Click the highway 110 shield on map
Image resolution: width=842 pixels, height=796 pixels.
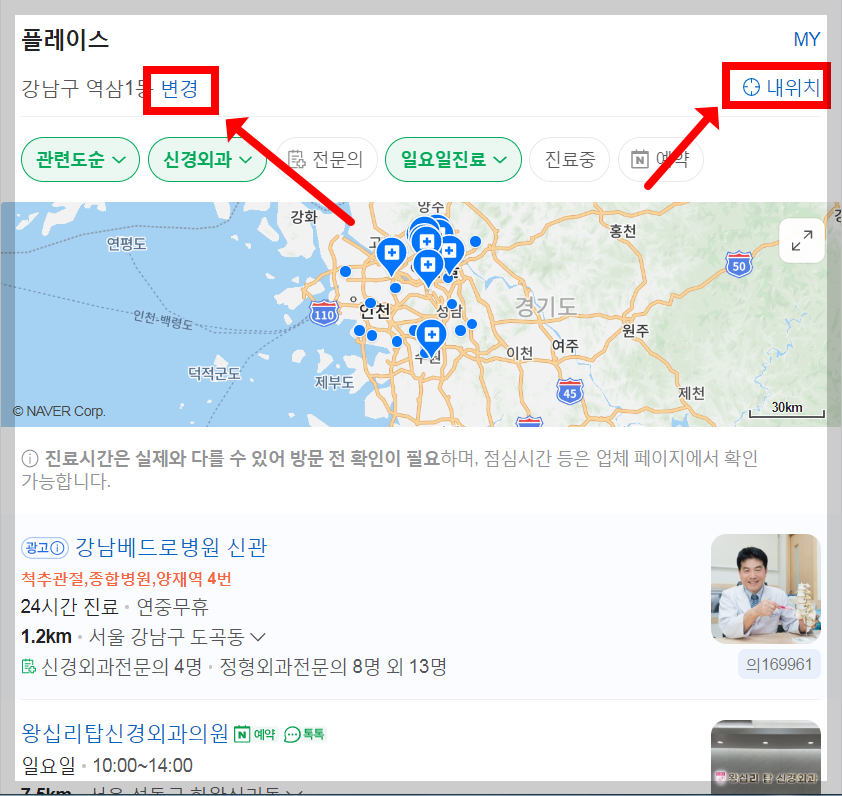tap(324, 314)
